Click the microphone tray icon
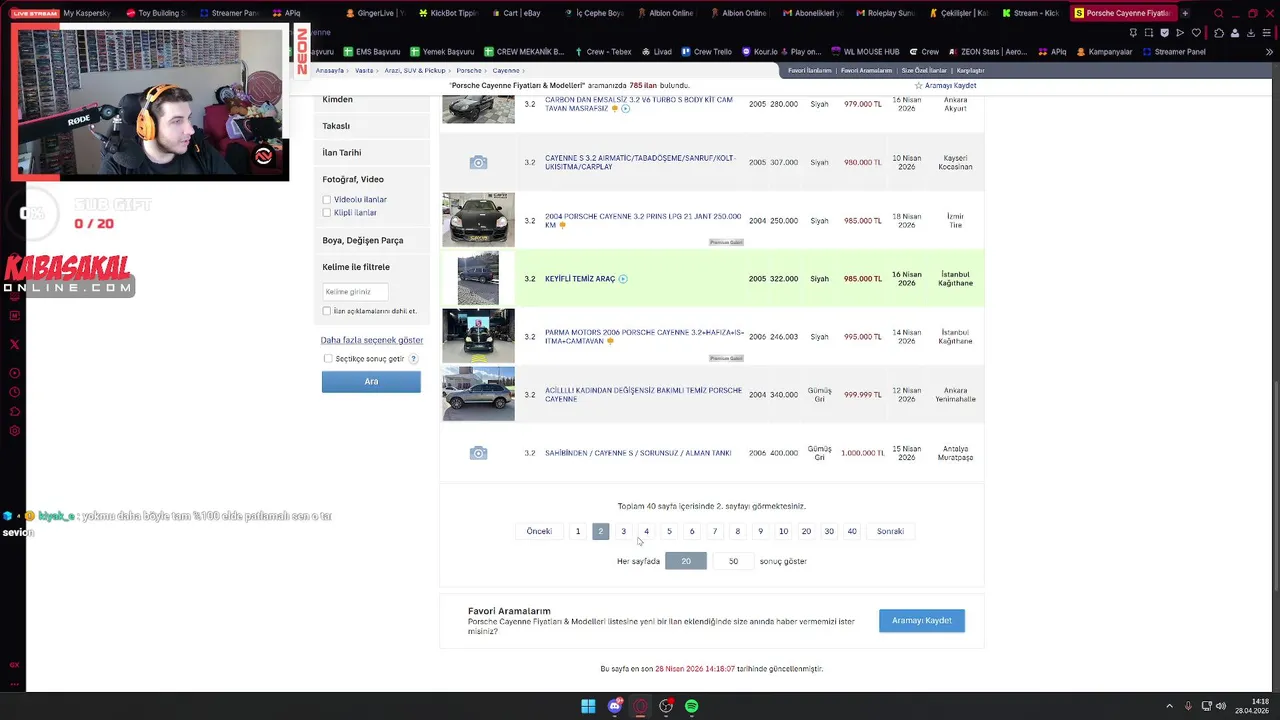Viewport: 1280px width, 720px height. point(1188,707)
